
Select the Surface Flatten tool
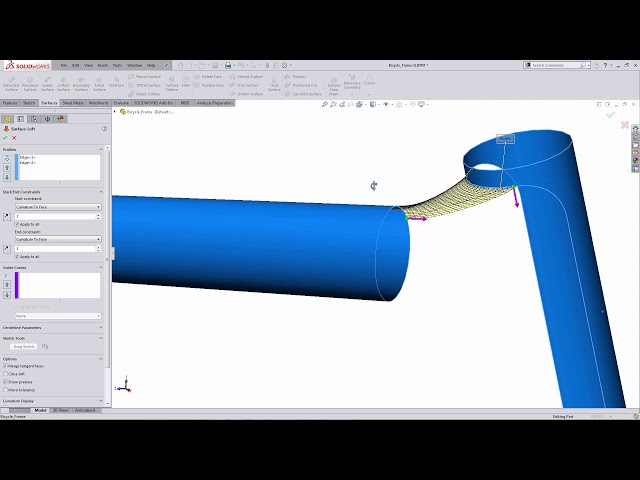(x=172, y=83)
